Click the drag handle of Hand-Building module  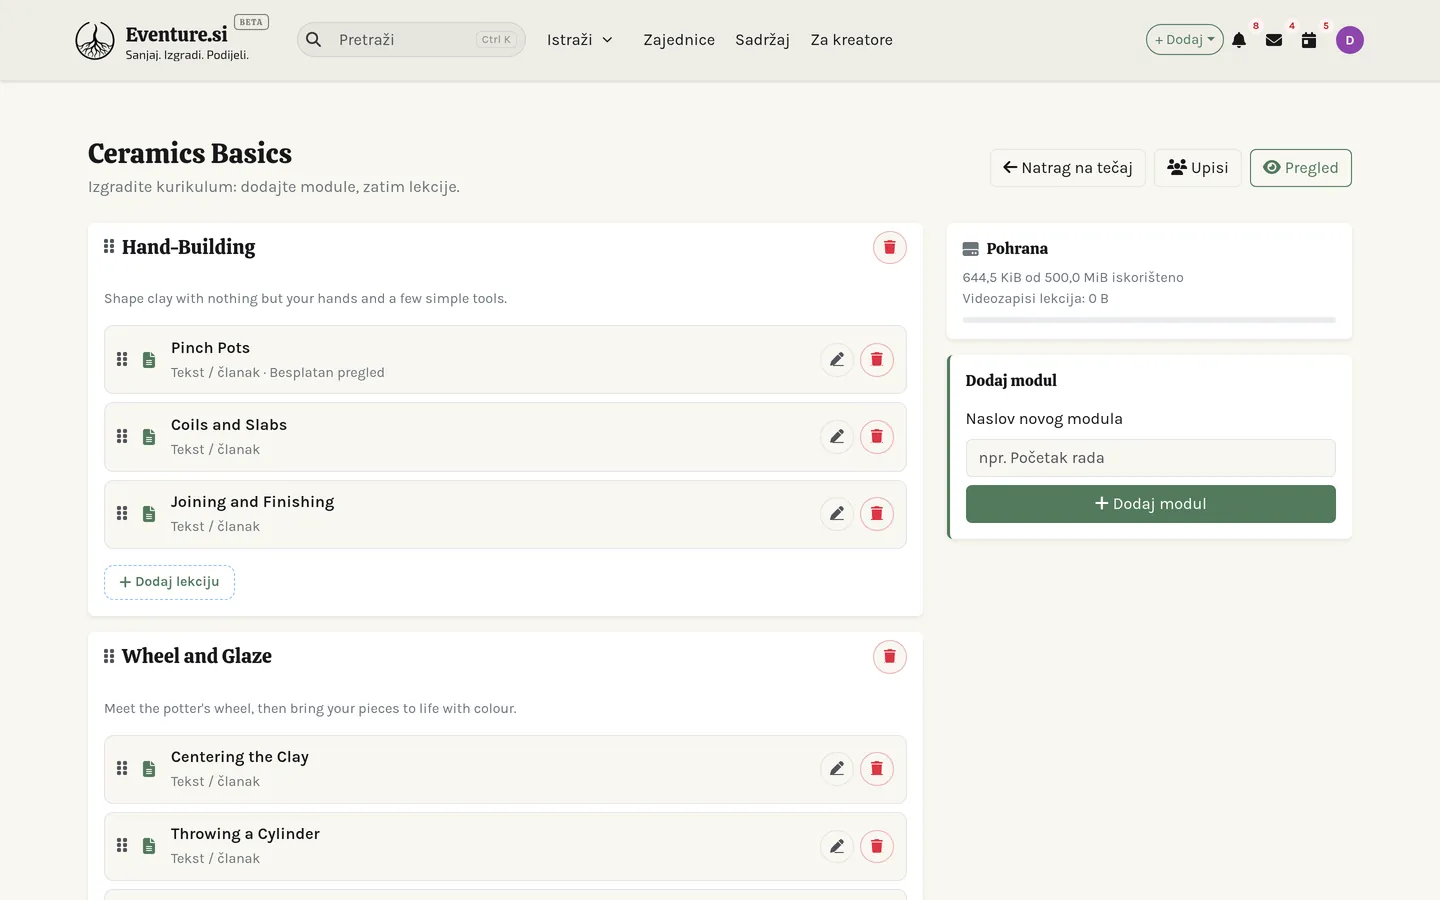click(x=109, y=246)
